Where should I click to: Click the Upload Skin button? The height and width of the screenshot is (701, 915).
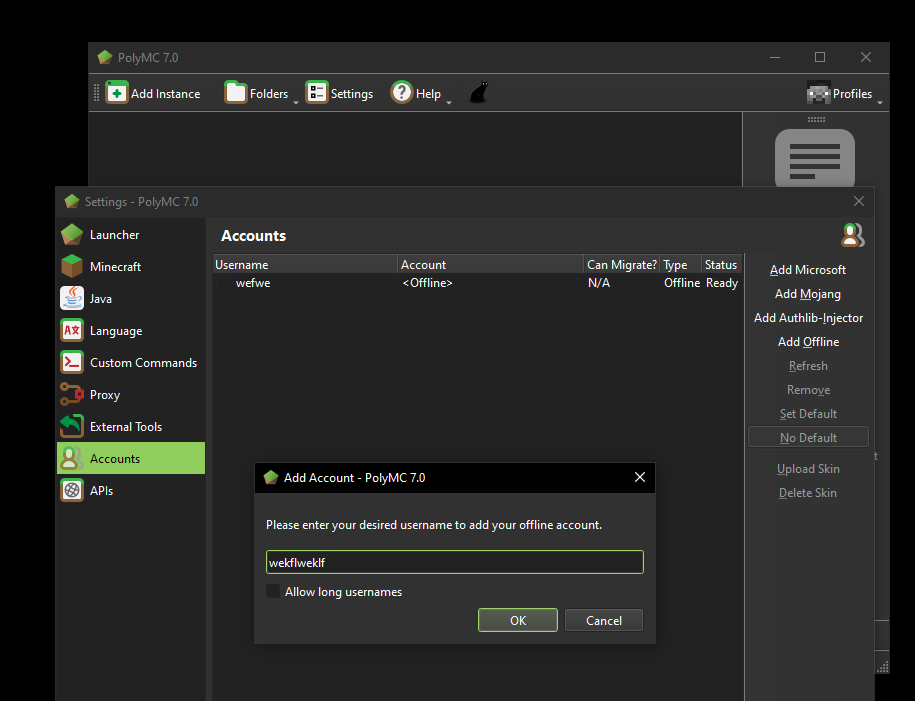tap(808, 469)
